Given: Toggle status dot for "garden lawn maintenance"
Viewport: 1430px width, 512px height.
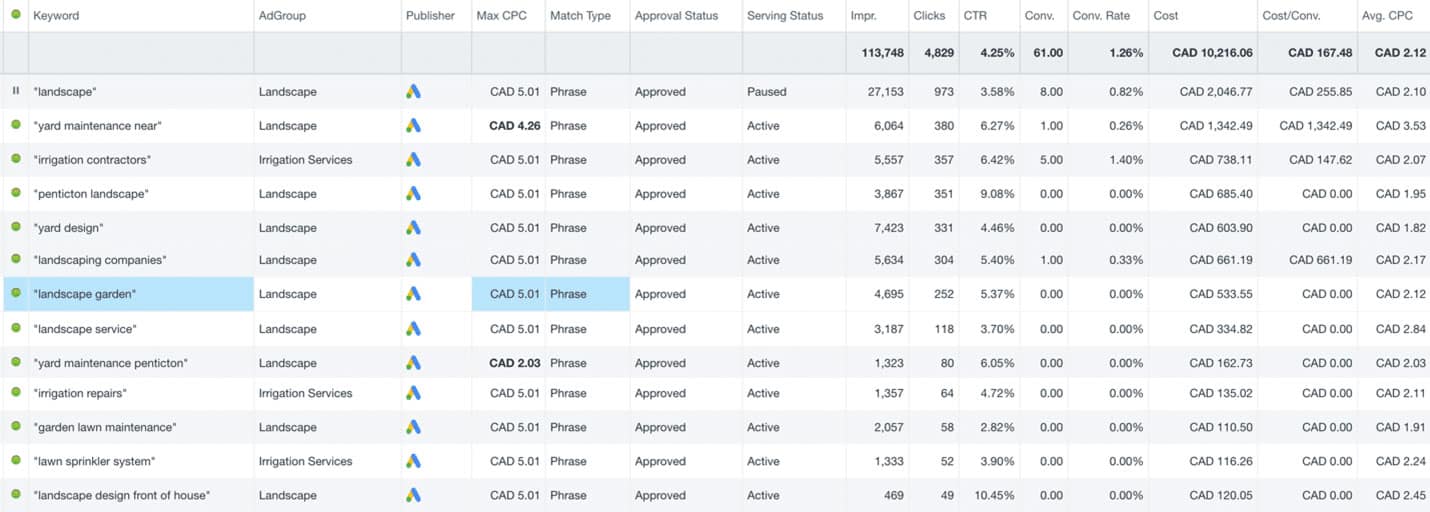Looking at the screenshot, I should point(15,426).
